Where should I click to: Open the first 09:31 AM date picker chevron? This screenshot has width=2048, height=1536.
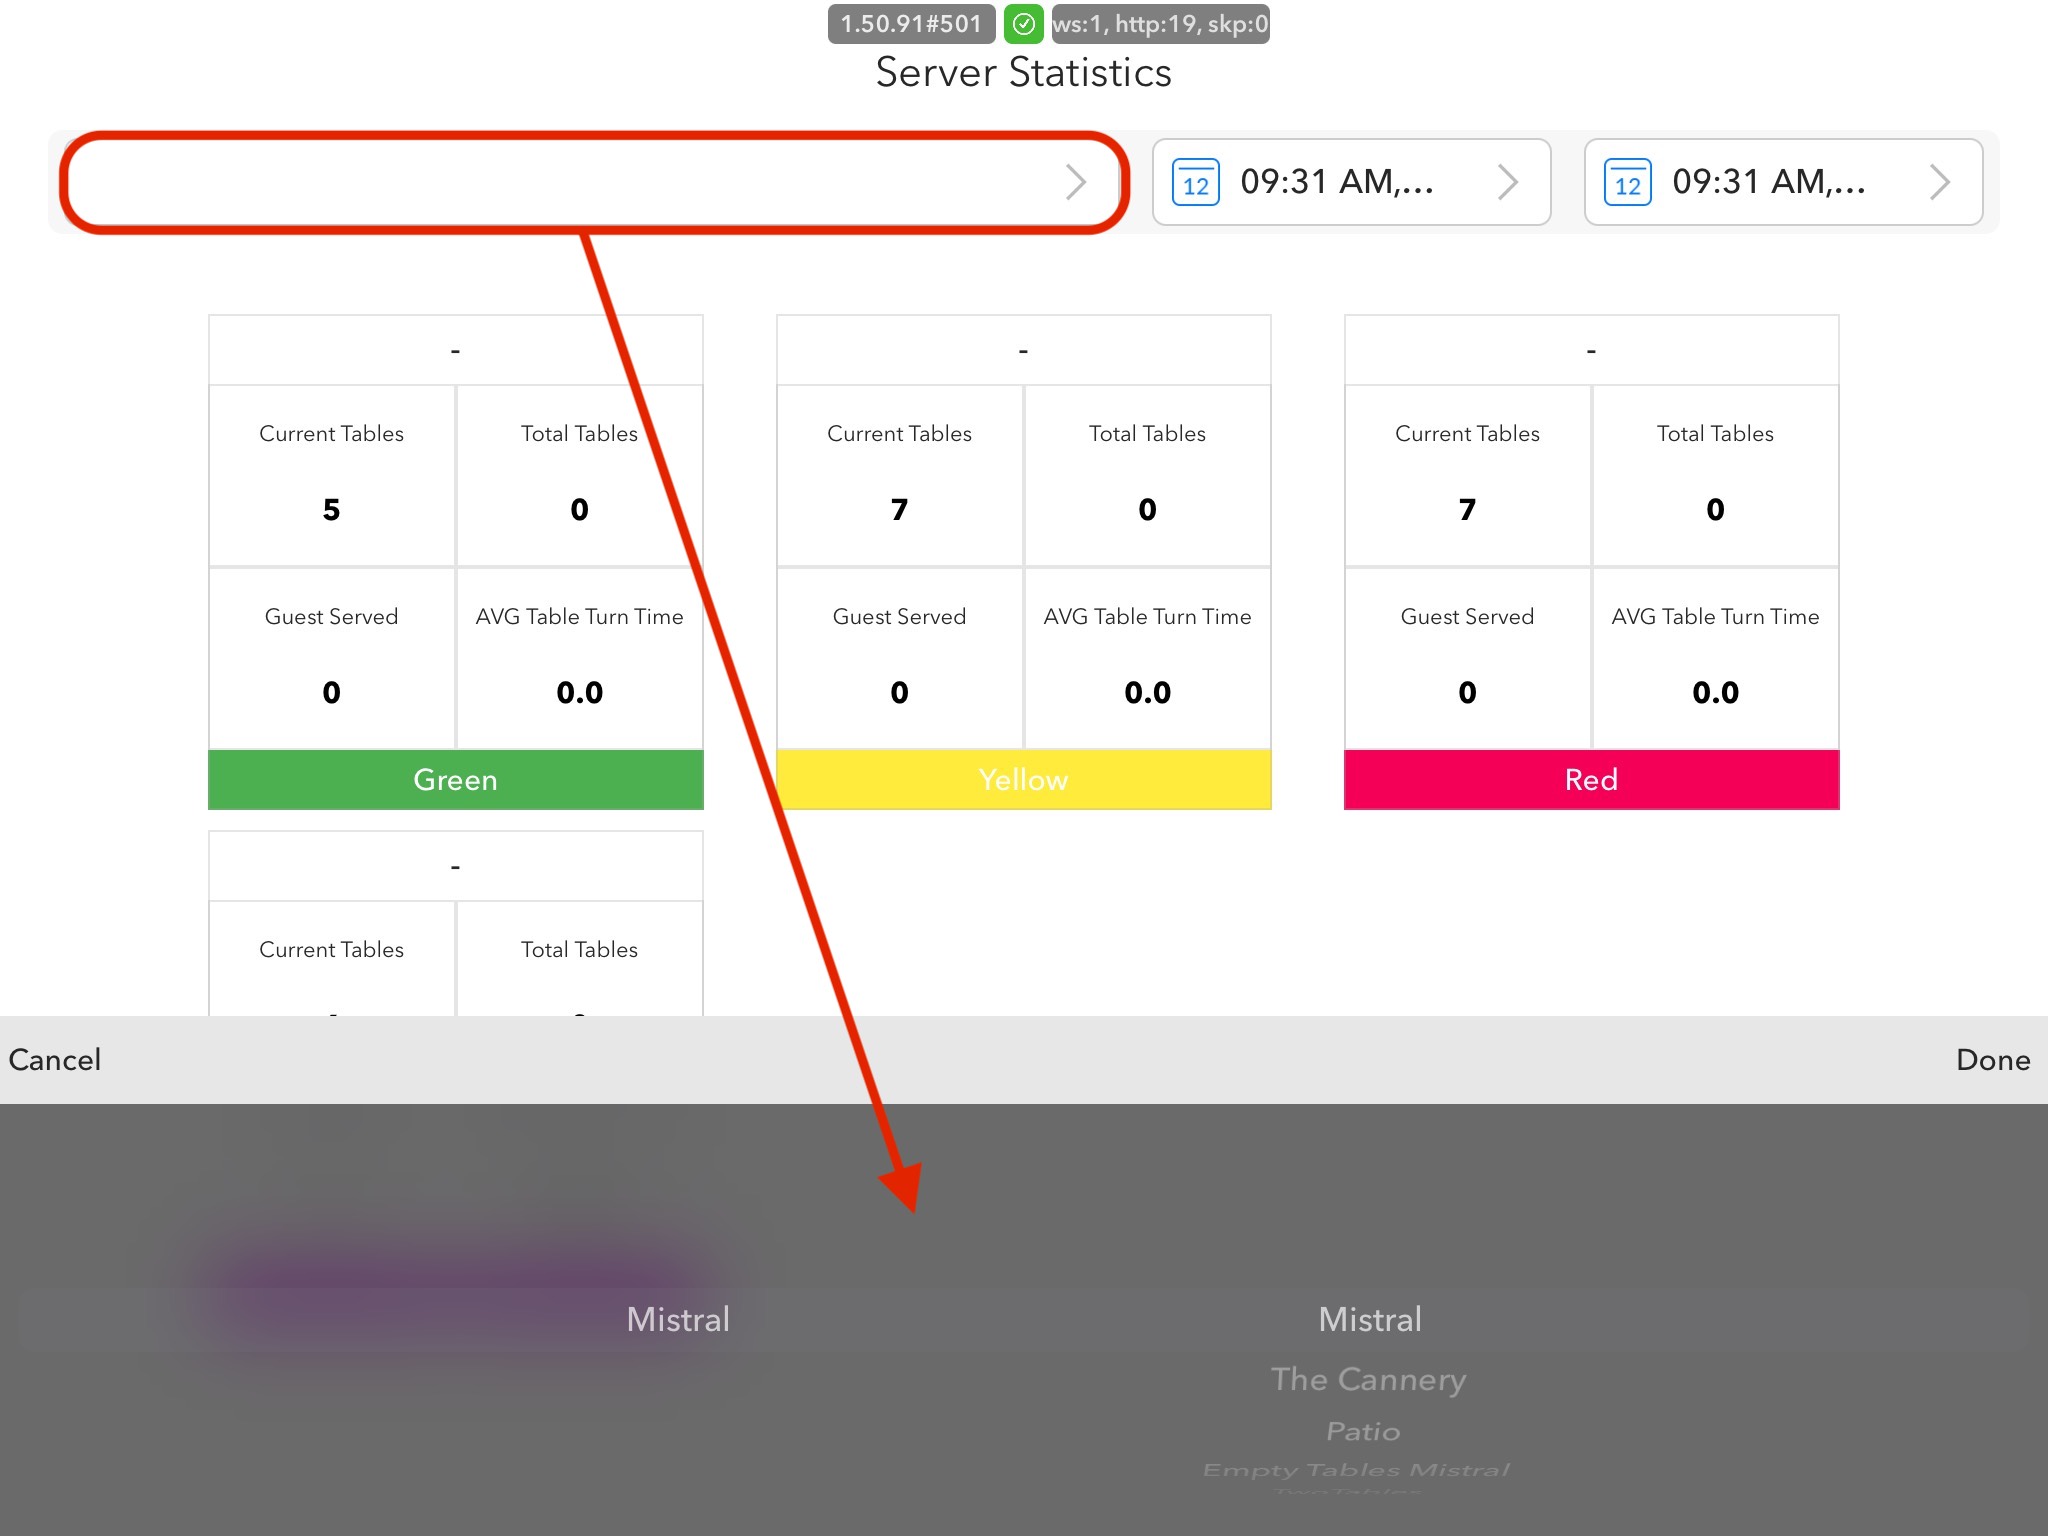point(1507,182)
